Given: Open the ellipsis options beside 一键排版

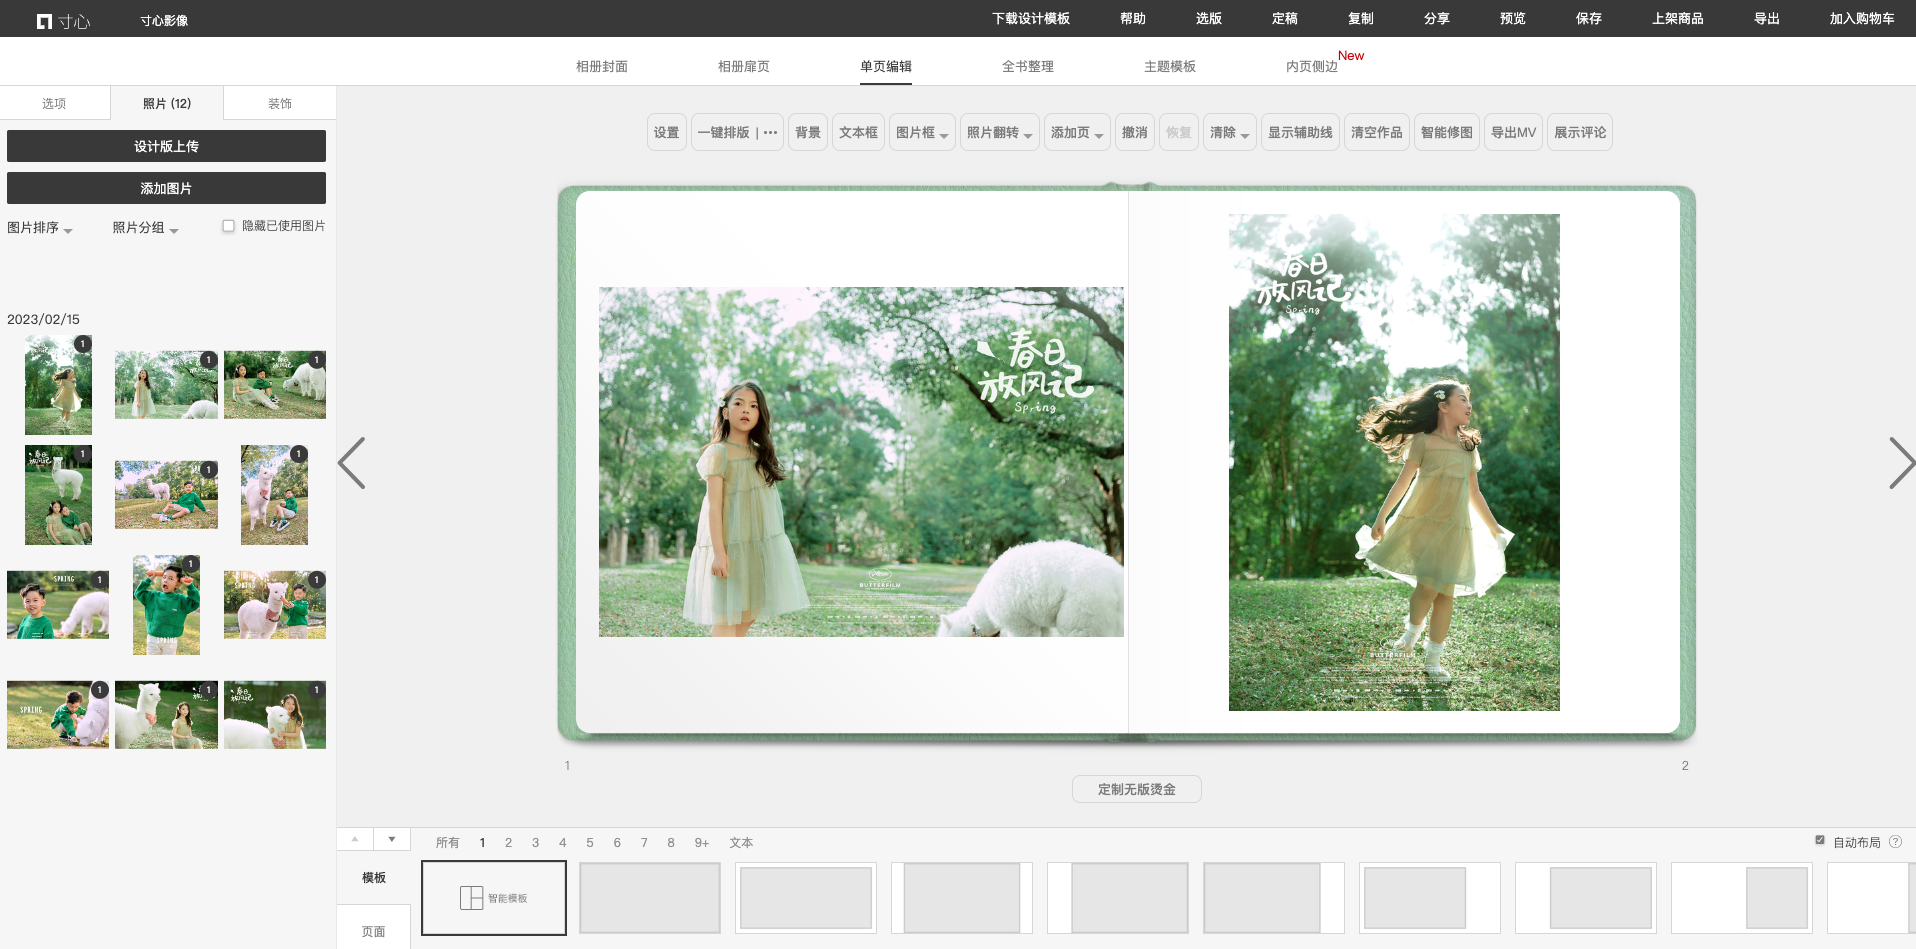Looking at the screenshot, I should coord(770,133).
